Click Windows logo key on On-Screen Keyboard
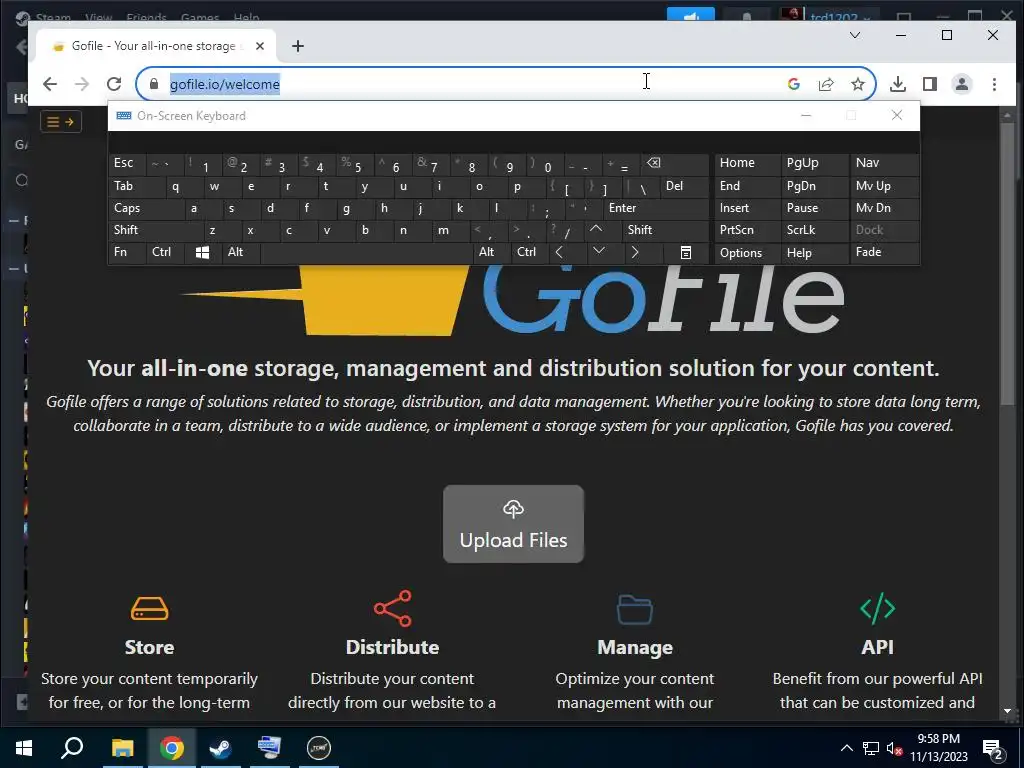 (202, 253)
